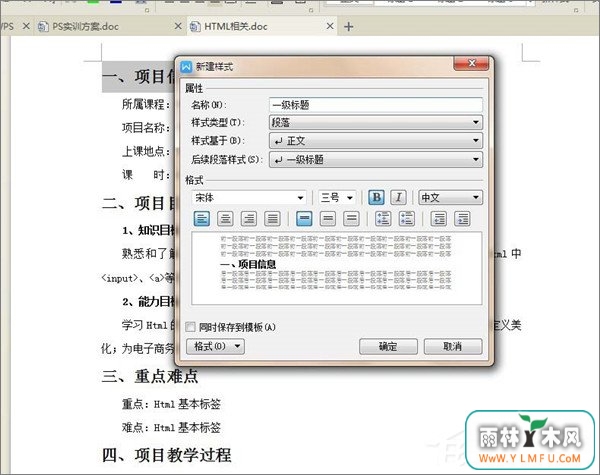Close the 新建样式 dialog

pyautogui.click(x=471, y=63)
